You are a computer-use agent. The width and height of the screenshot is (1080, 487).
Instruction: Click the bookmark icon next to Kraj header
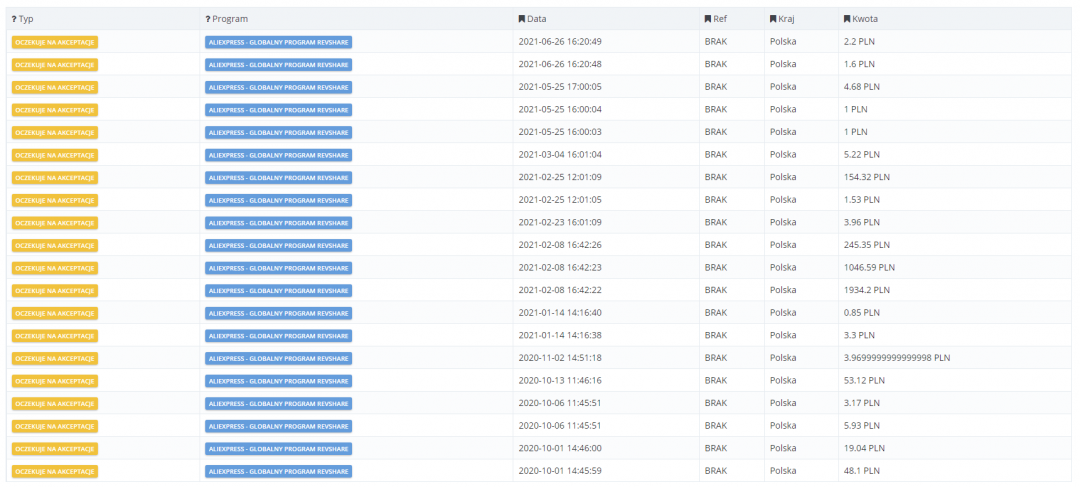(x=773, y=19)
